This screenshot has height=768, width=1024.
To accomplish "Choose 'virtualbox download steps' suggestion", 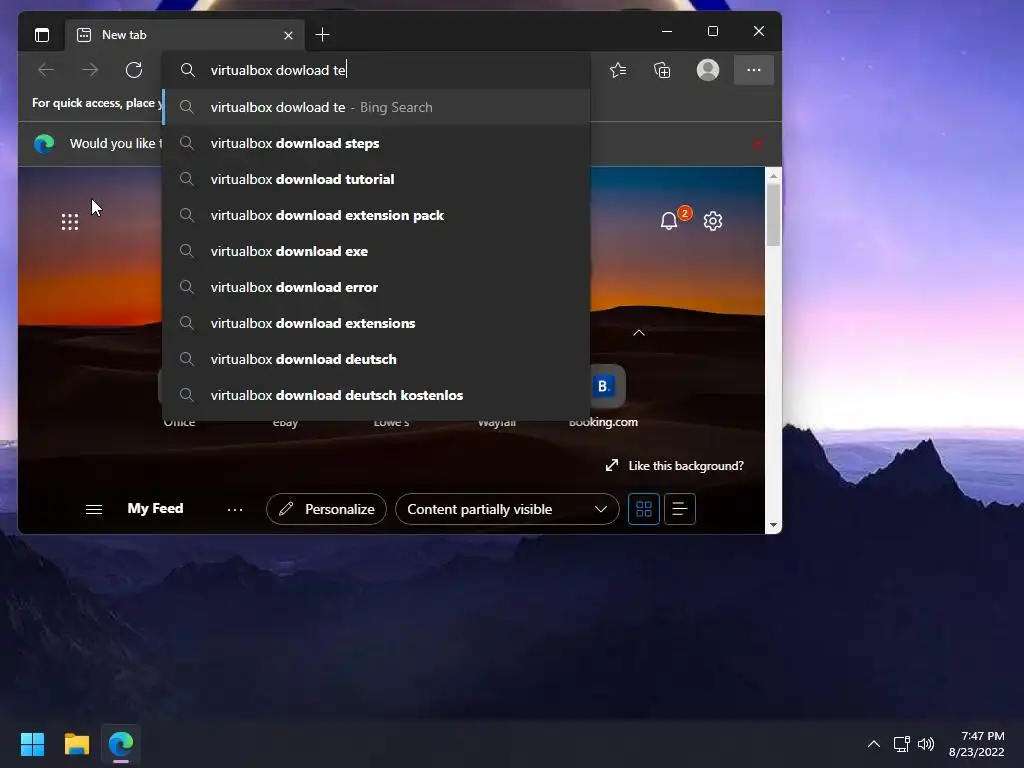I will pyautogui.click(x=376, y=143).
